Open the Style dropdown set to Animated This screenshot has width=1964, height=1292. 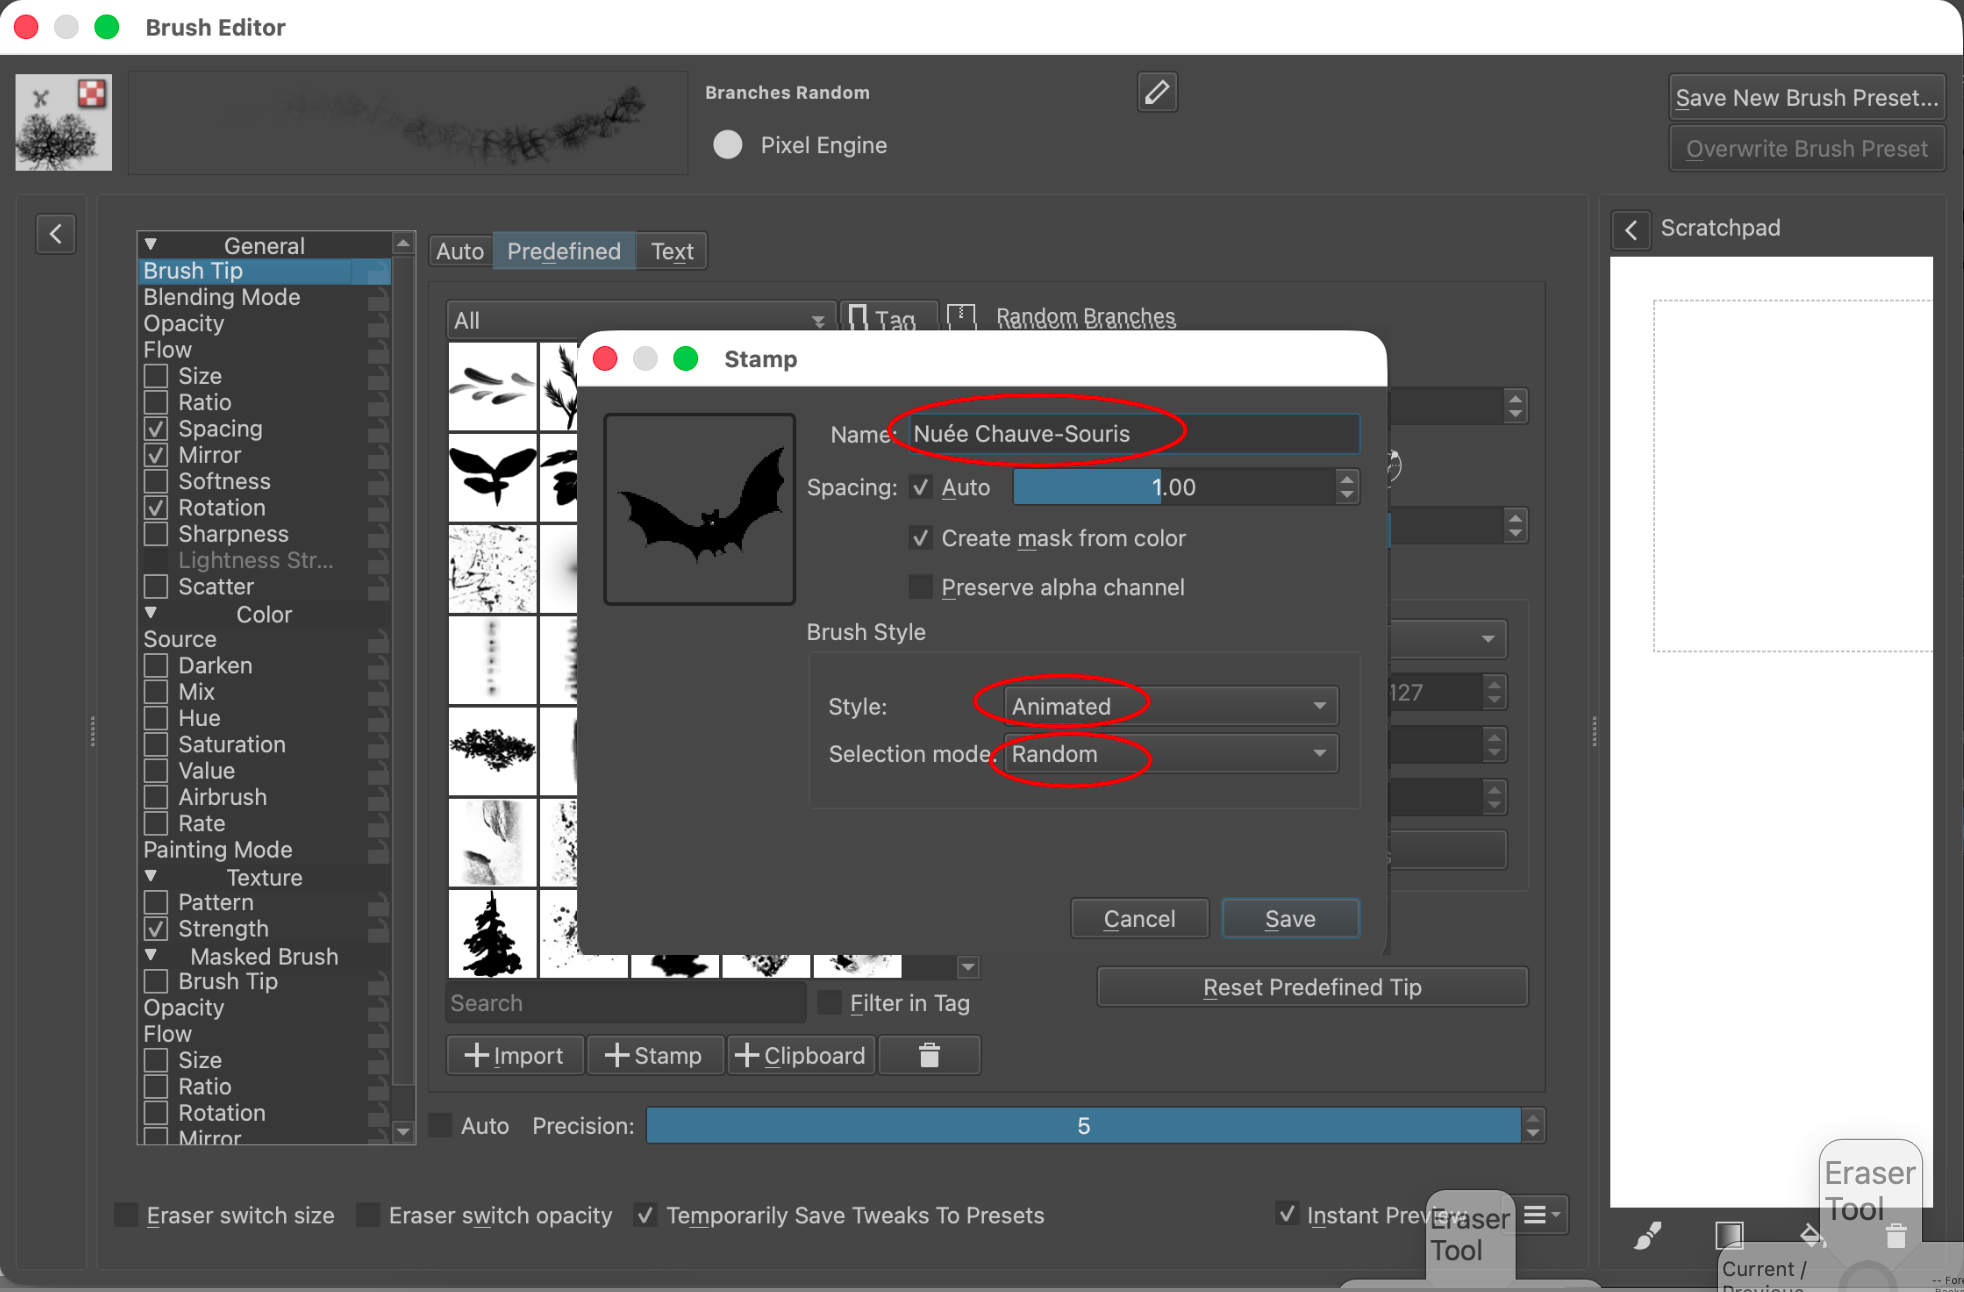point(1170,706)
